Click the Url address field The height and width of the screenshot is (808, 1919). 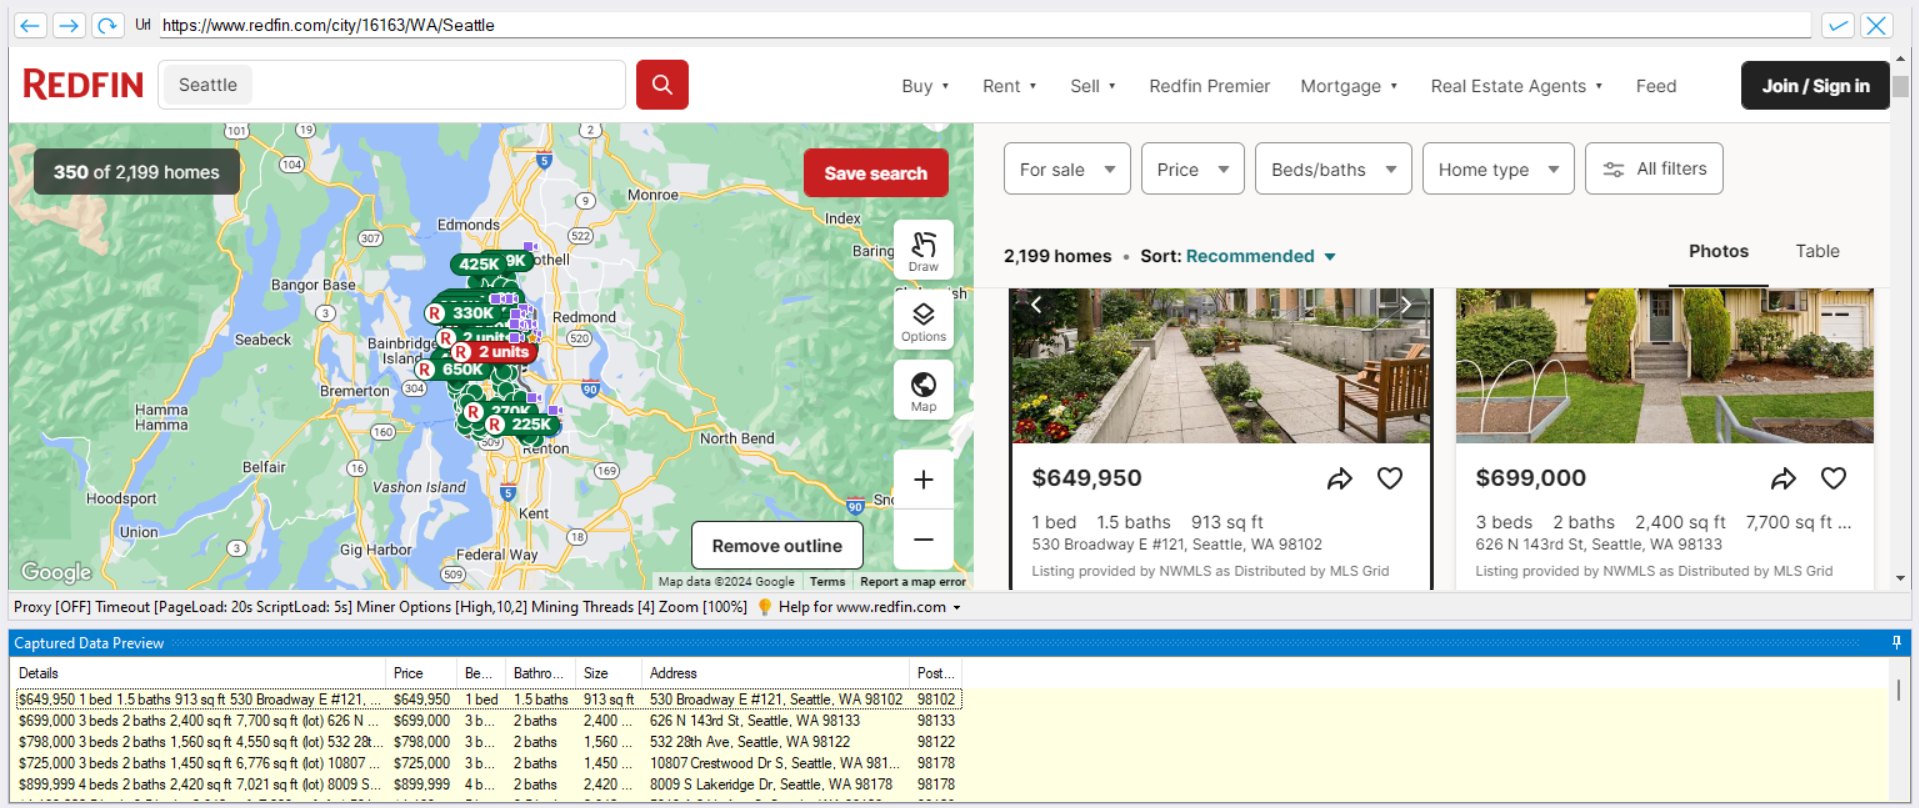click(985, 25)
